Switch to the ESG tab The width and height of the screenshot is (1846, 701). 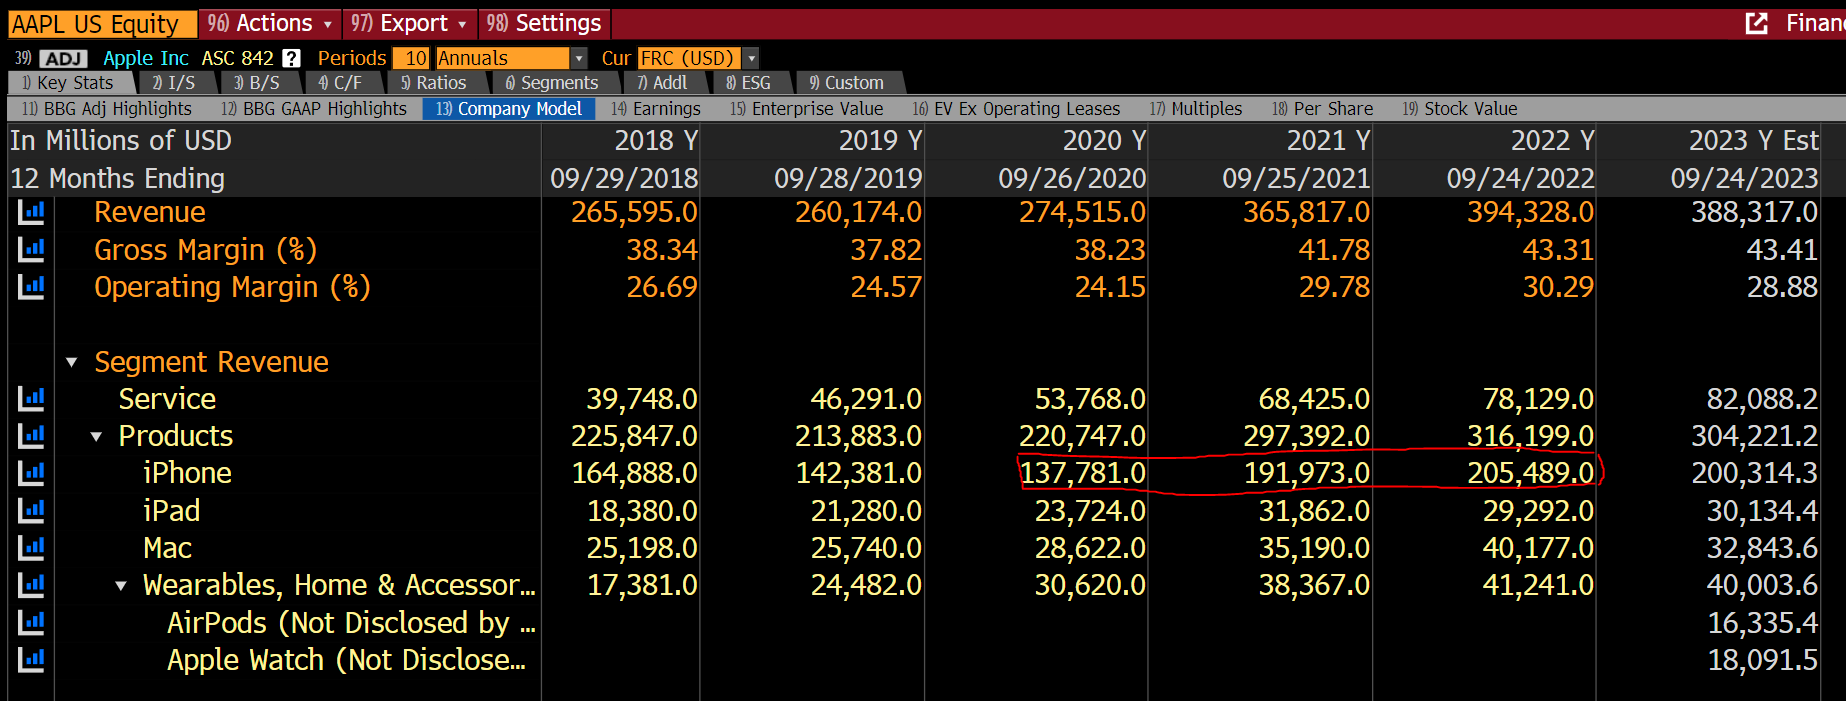(x=749, y=83)
